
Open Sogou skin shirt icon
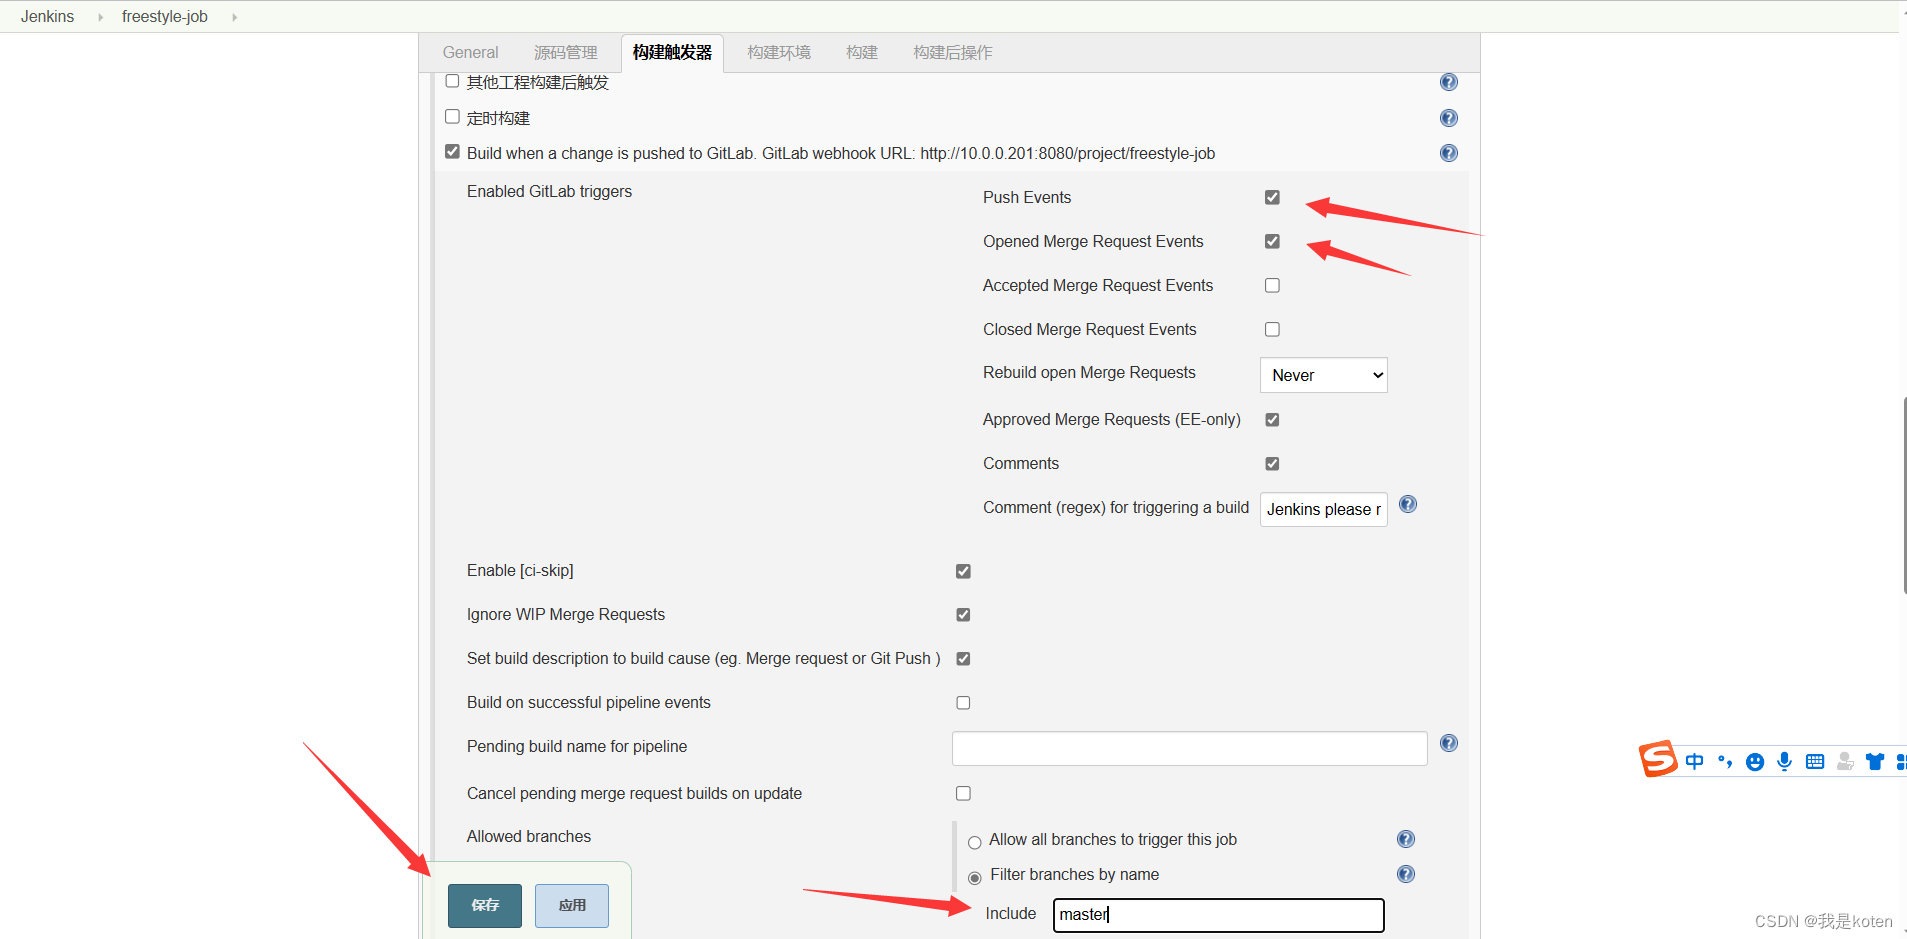click(x=1874, y=762)
